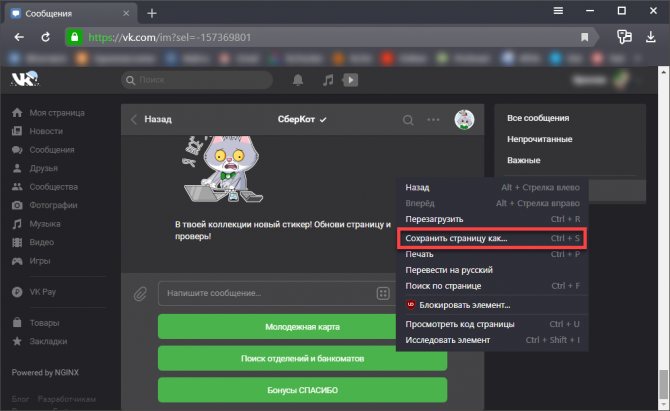
Task: Click the home icon beside Моя страница
Action: pos(17,113)
